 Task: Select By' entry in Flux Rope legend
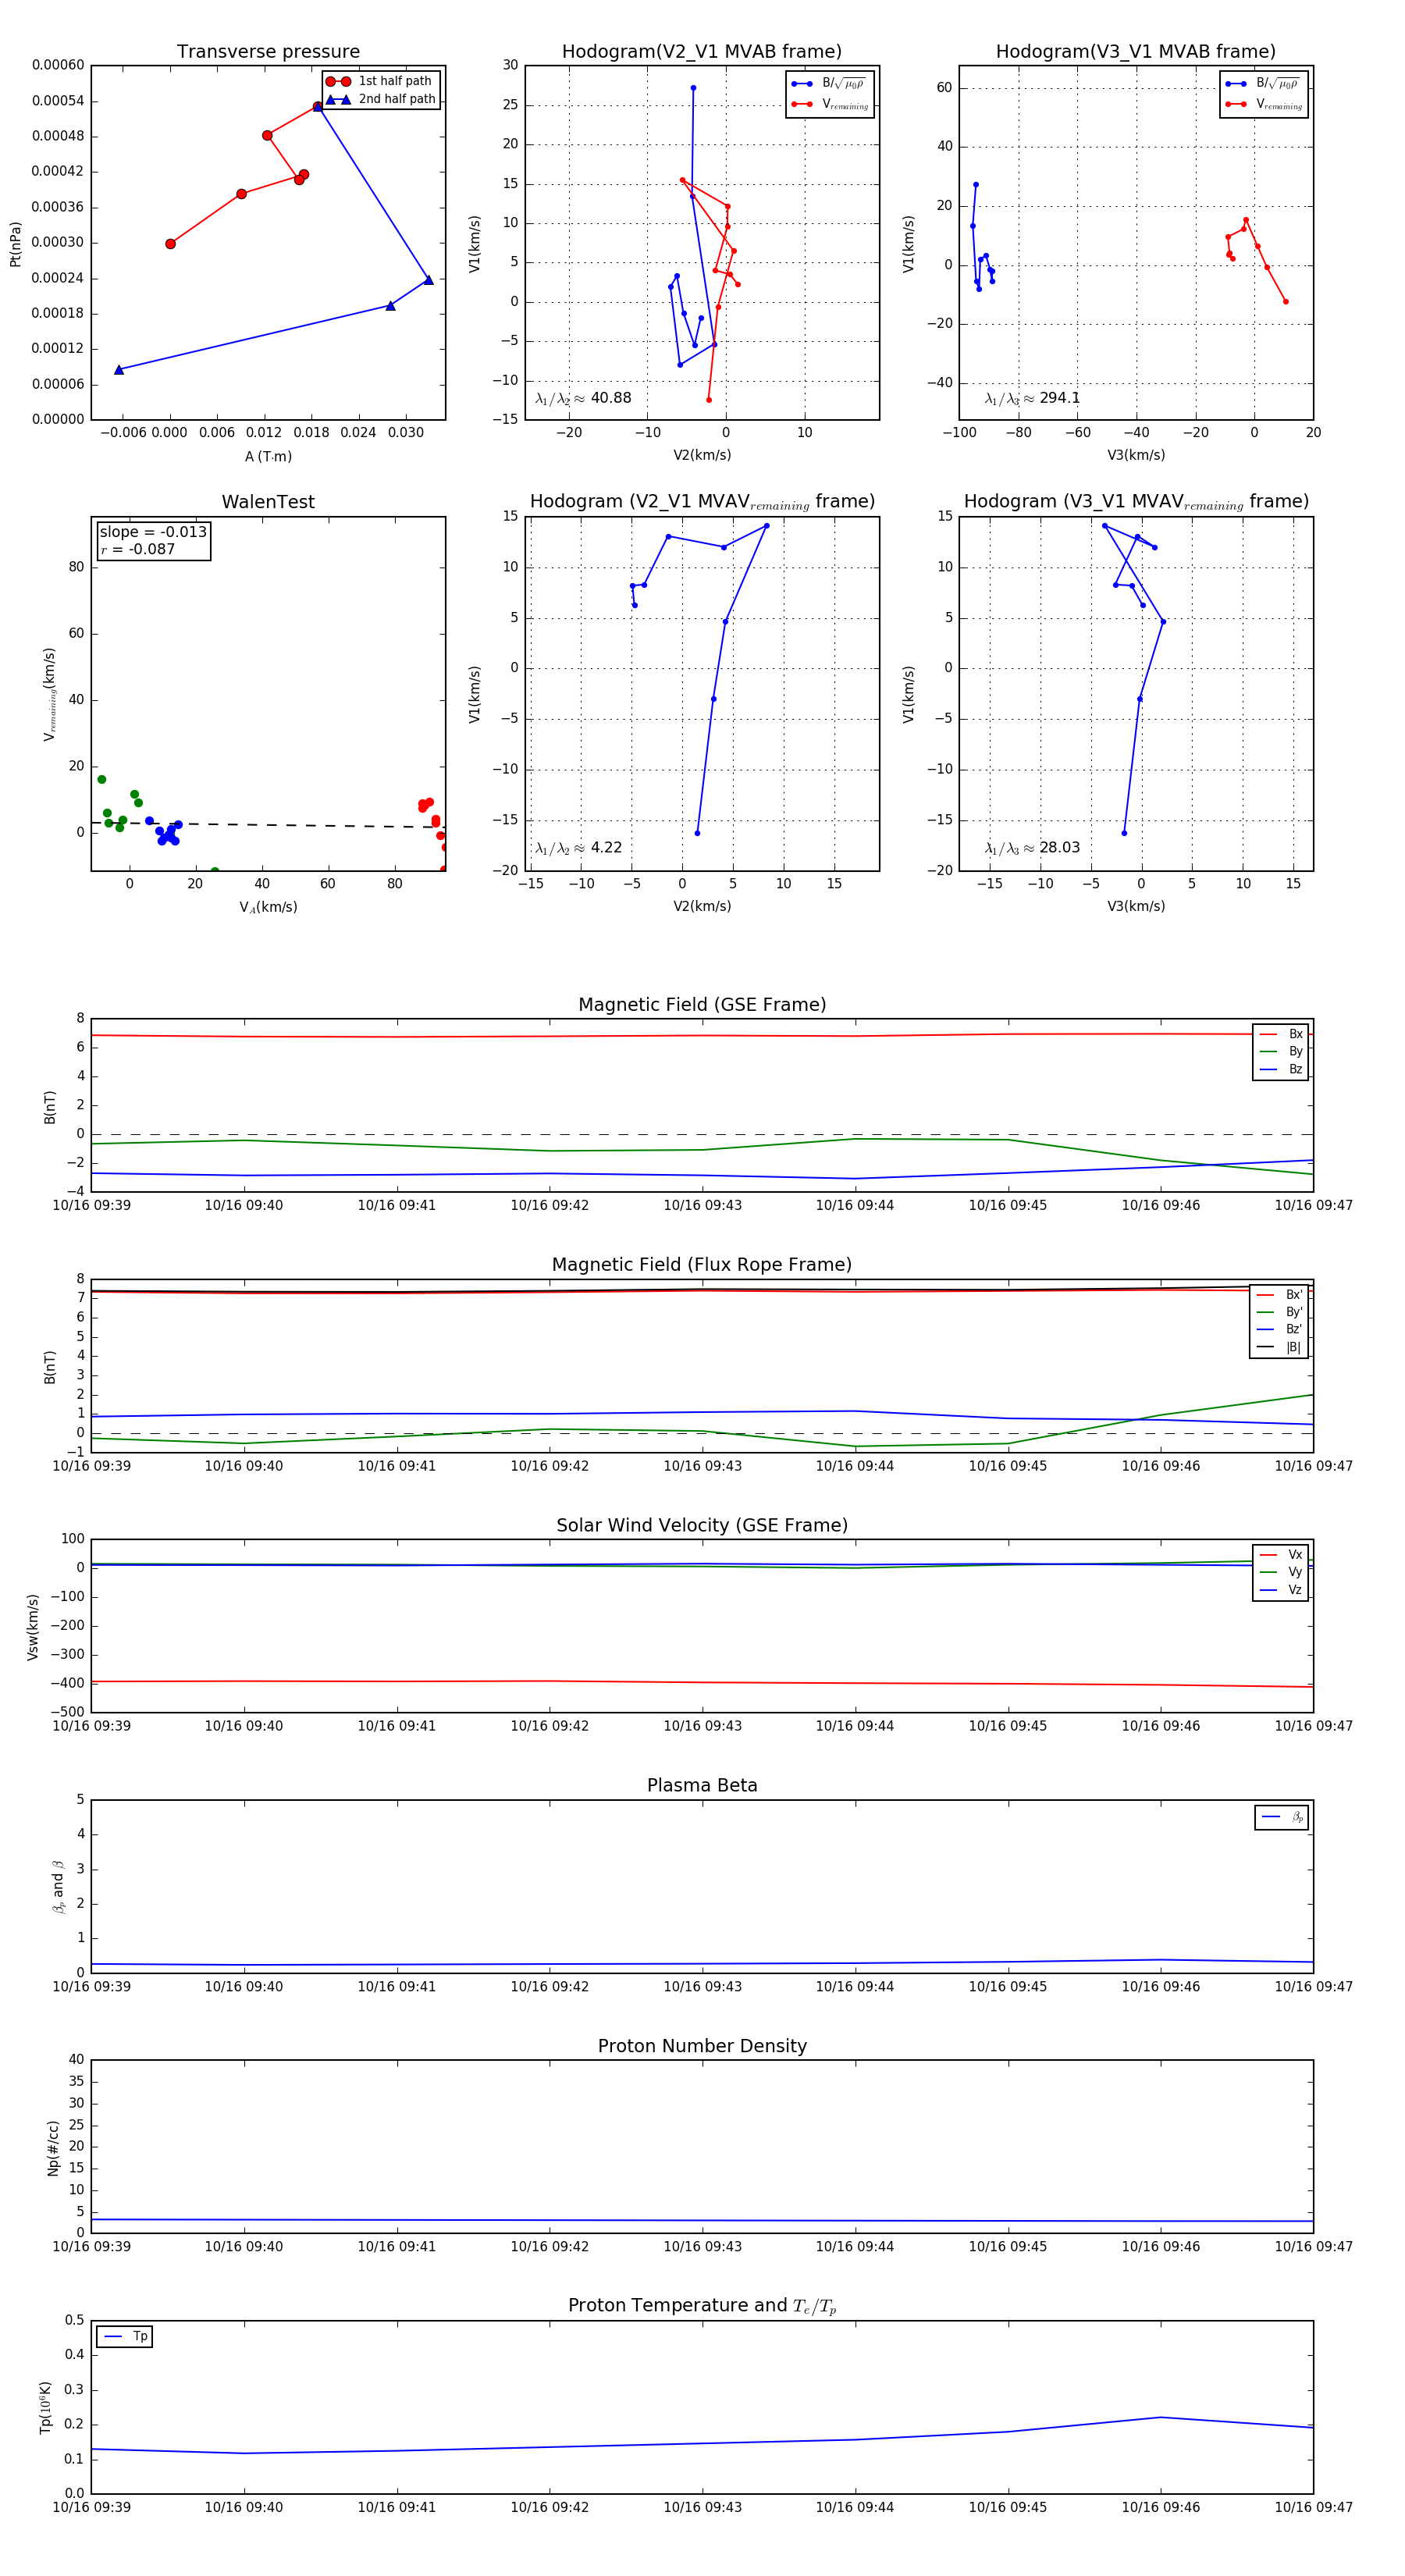tap(1280, 1313)
